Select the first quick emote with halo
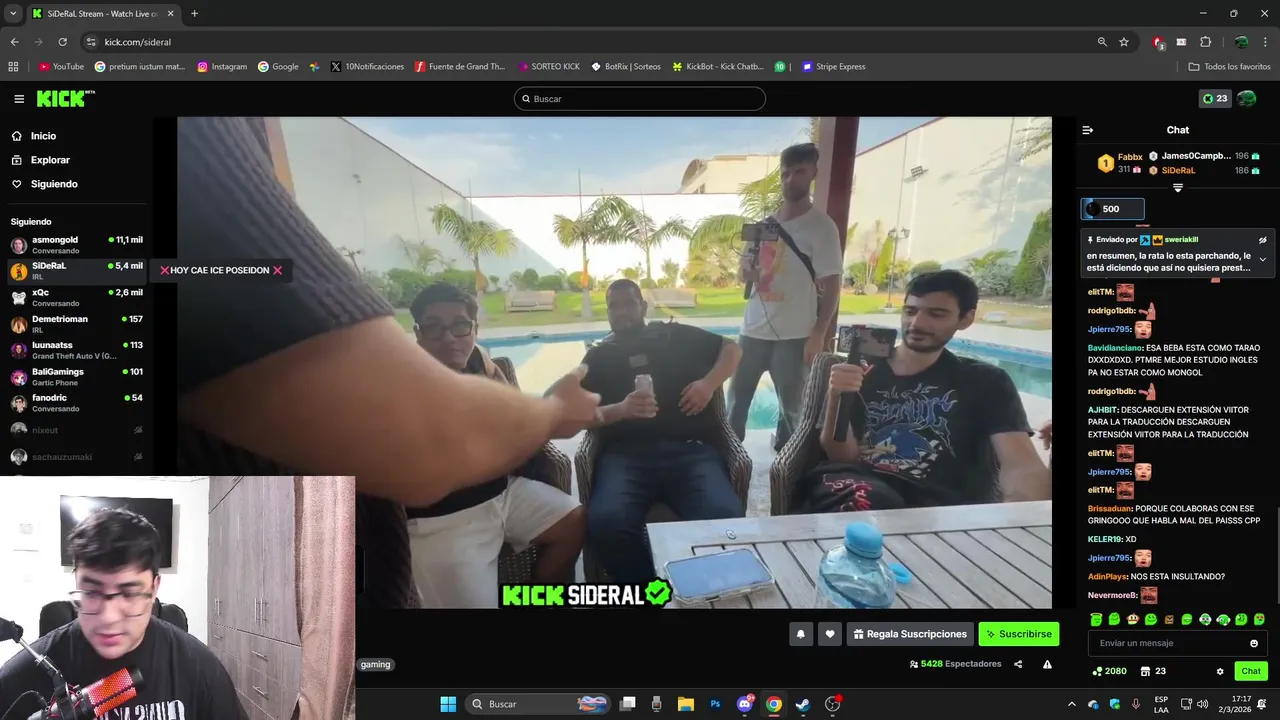Screen dimensions: 1280x720 [x=1096, y=620]
